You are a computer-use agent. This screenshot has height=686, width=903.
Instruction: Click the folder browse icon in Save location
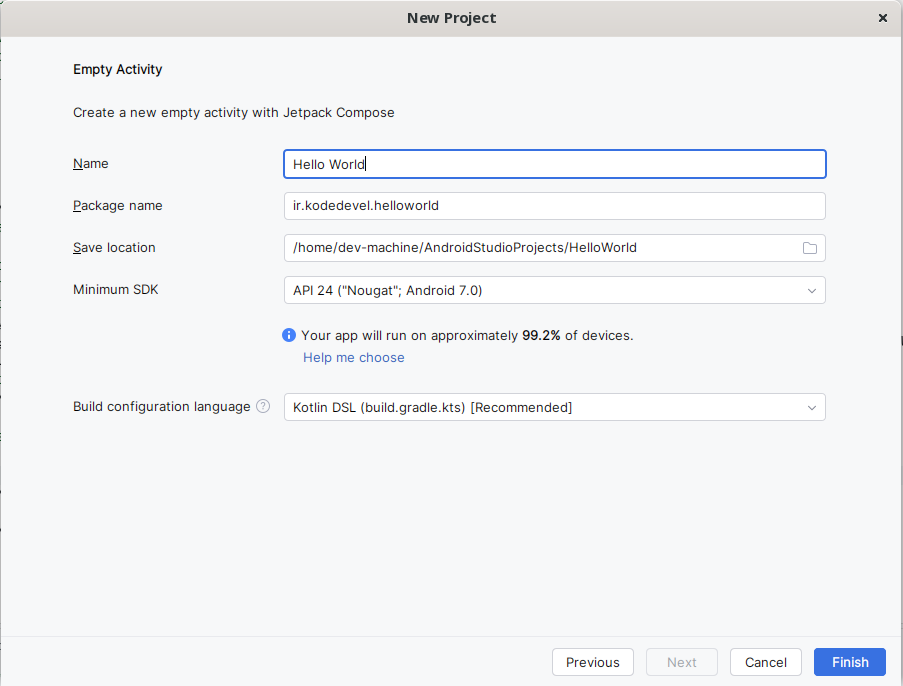click(x=810, y=248)
